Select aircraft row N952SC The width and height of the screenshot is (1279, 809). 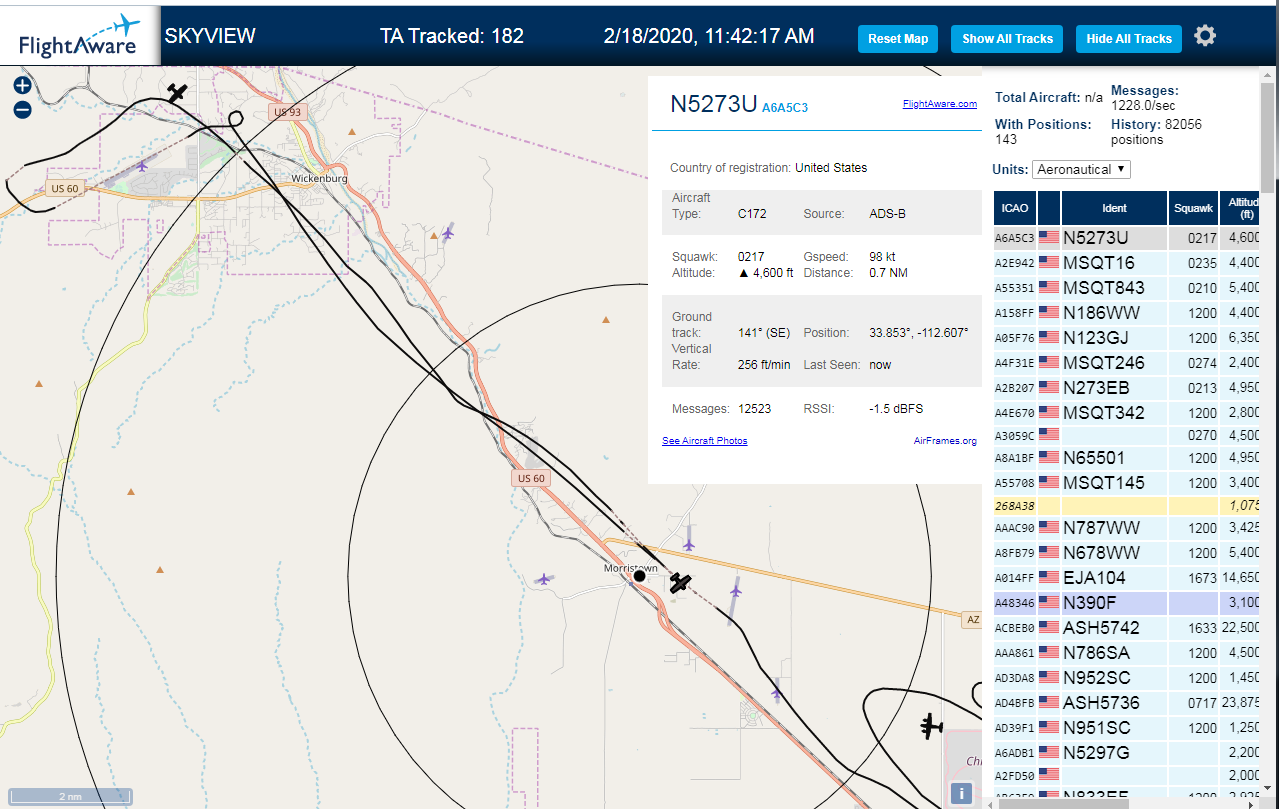[1127, 678]
